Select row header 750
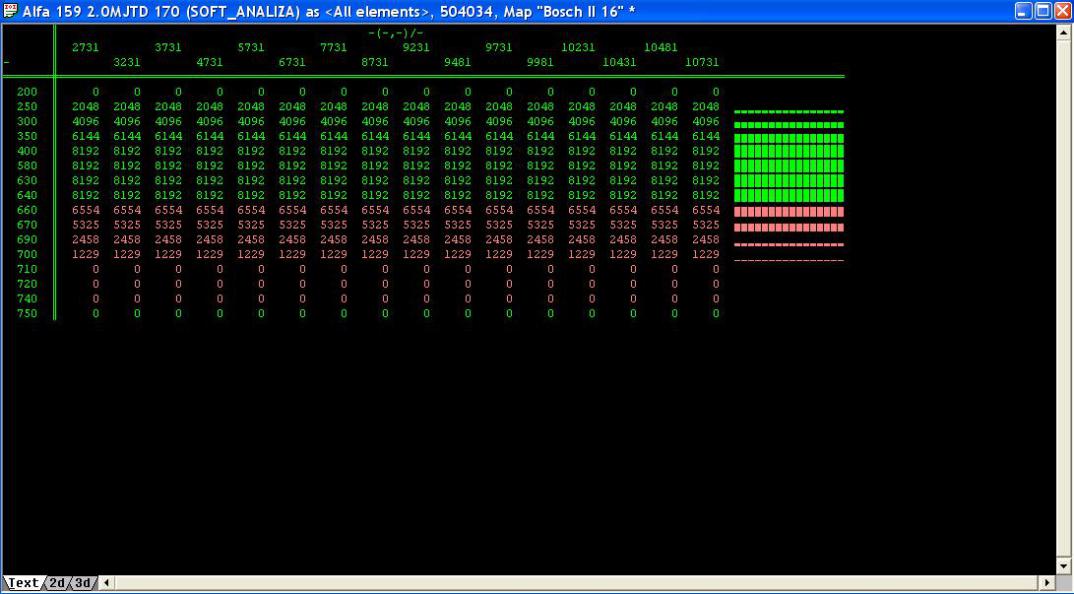Viewport: 1074px width, 594px height. [27, 314]
